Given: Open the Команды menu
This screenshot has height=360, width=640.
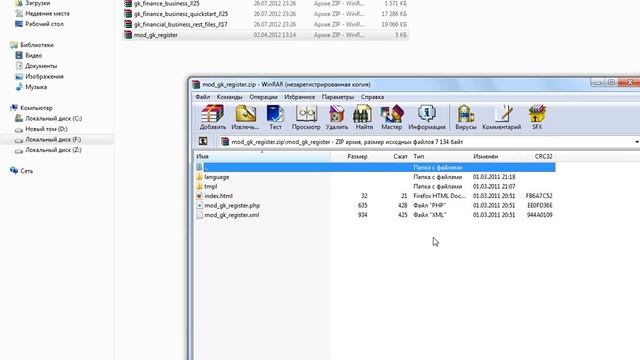Looking at the screenshot, I should click(x=229, y=97).
